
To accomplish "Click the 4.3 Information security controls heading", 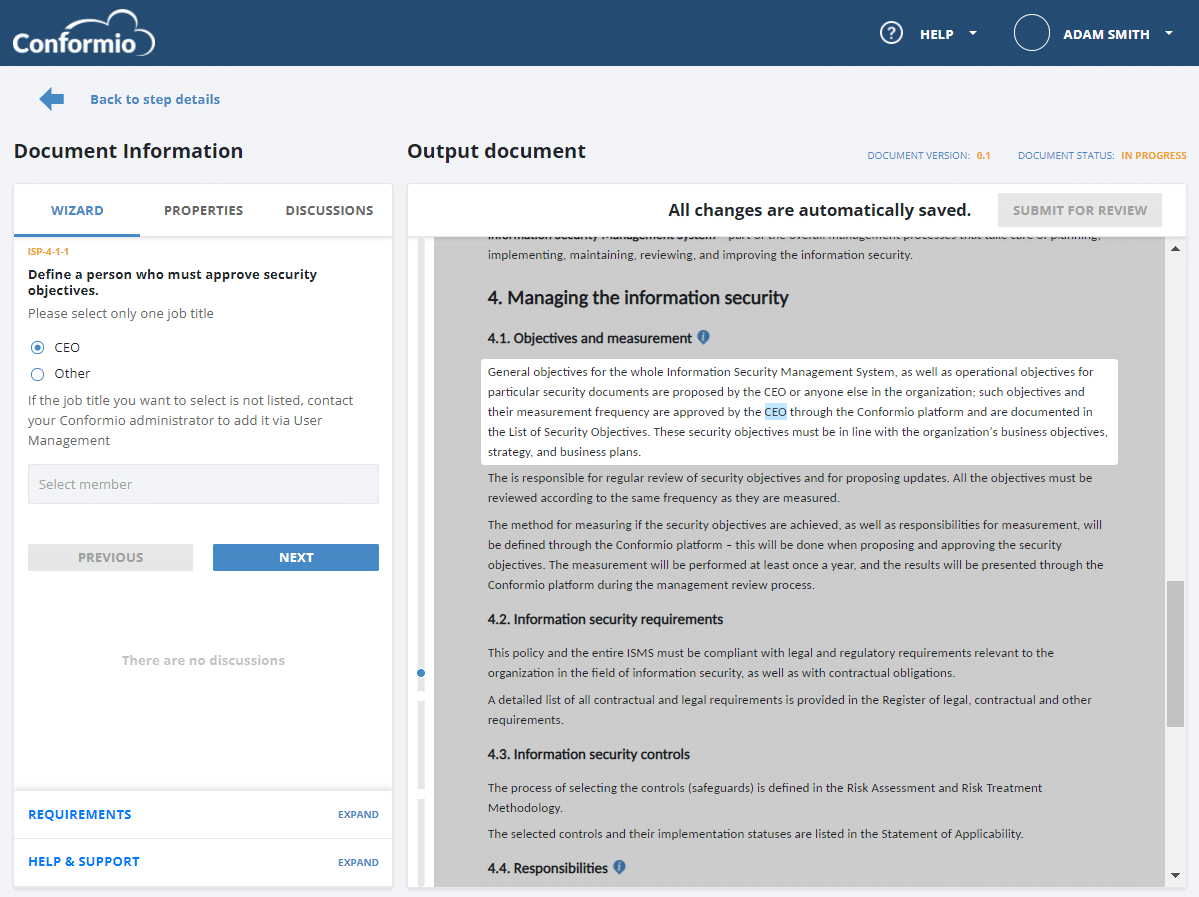I will (589, 755).
